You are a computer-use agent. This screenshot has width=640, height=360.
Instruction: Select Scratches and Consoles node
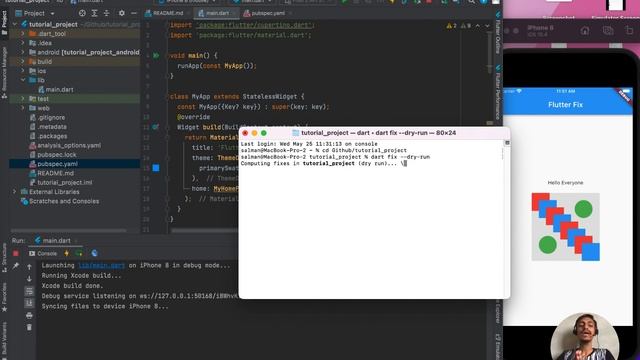tap(60, 201)
